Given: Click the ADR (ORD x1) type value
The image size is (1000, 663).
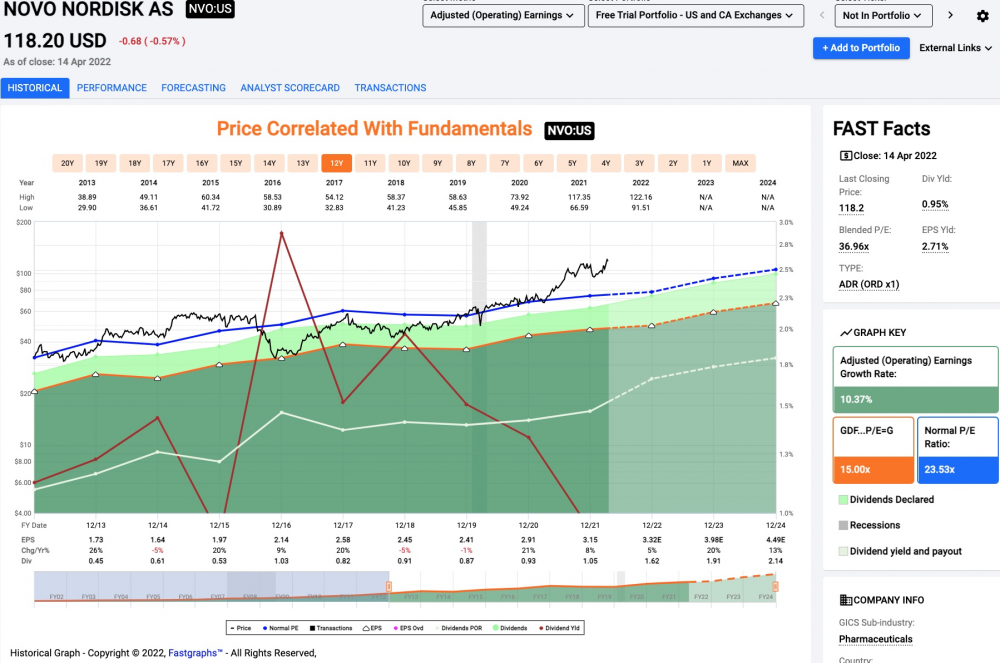Looking at the screenshot, I should tap(869, 284).
